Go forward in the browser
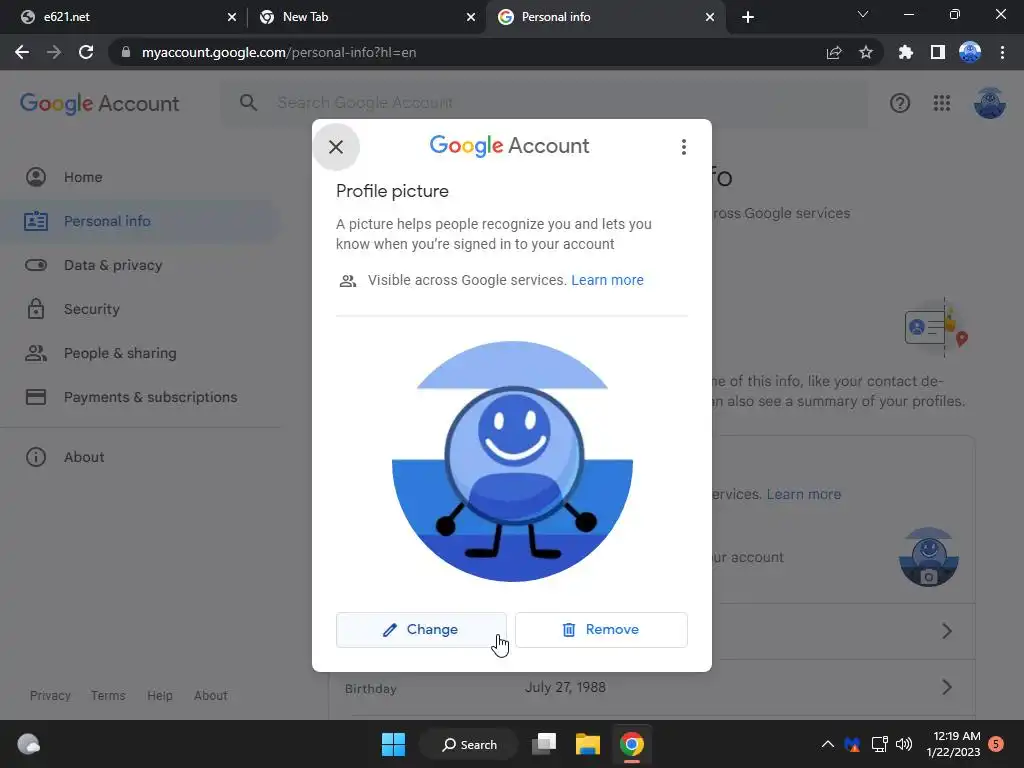Image resolution: width=1024 pixels, height=768 pixels. (54, 52)
